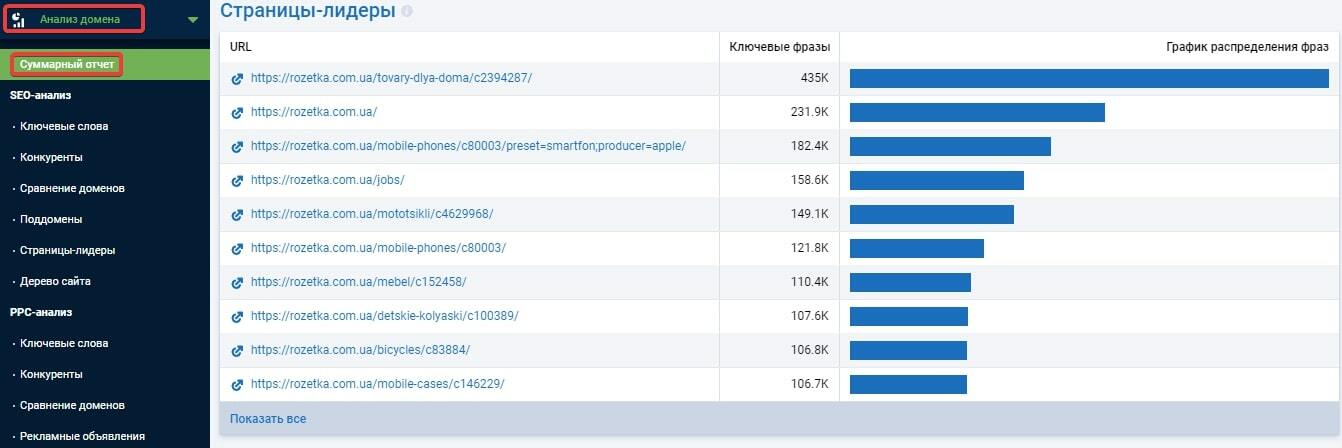1342x448 pixels.
Task: Open external link icon for mebel URL
Action: (x=237, y=282)
